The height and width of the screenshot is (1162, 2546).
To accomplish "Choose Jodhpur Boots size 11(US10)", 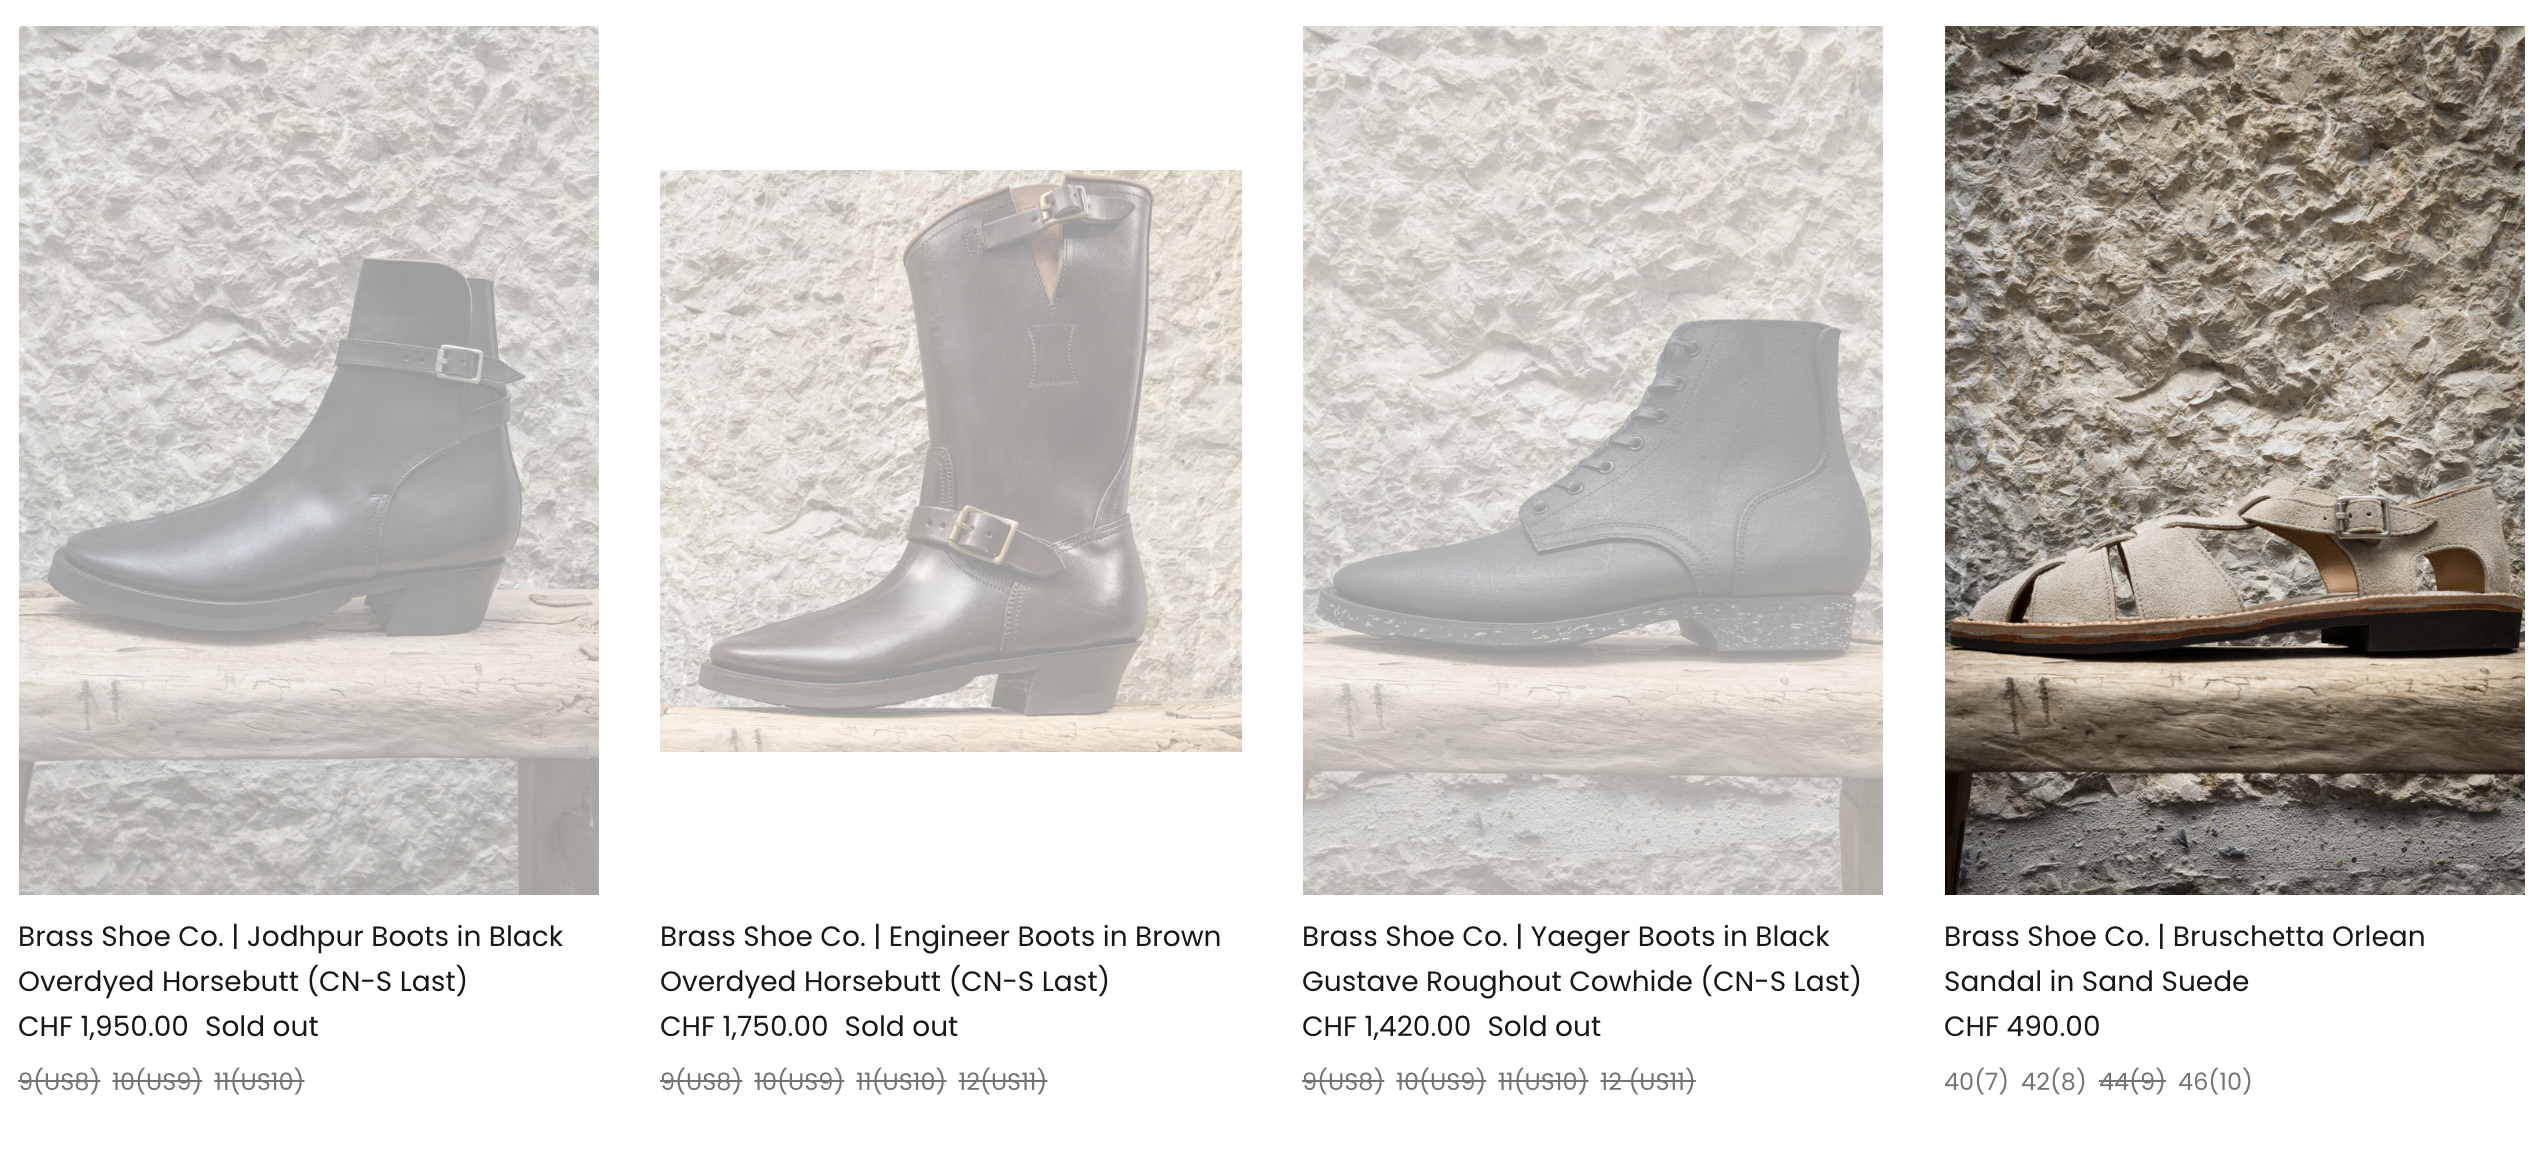I will (259, 1081).
